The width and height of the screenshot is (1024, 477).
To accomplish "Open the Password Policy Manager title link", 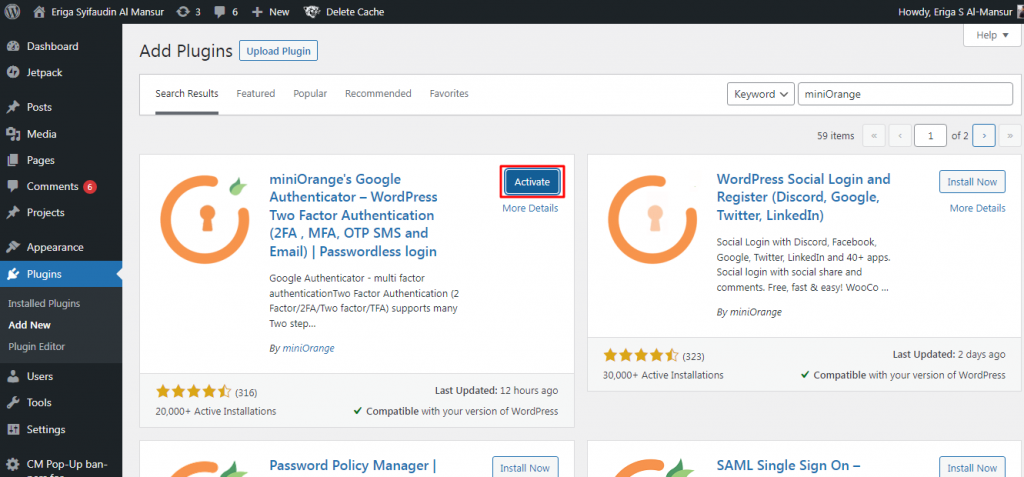I will [353, 466].
